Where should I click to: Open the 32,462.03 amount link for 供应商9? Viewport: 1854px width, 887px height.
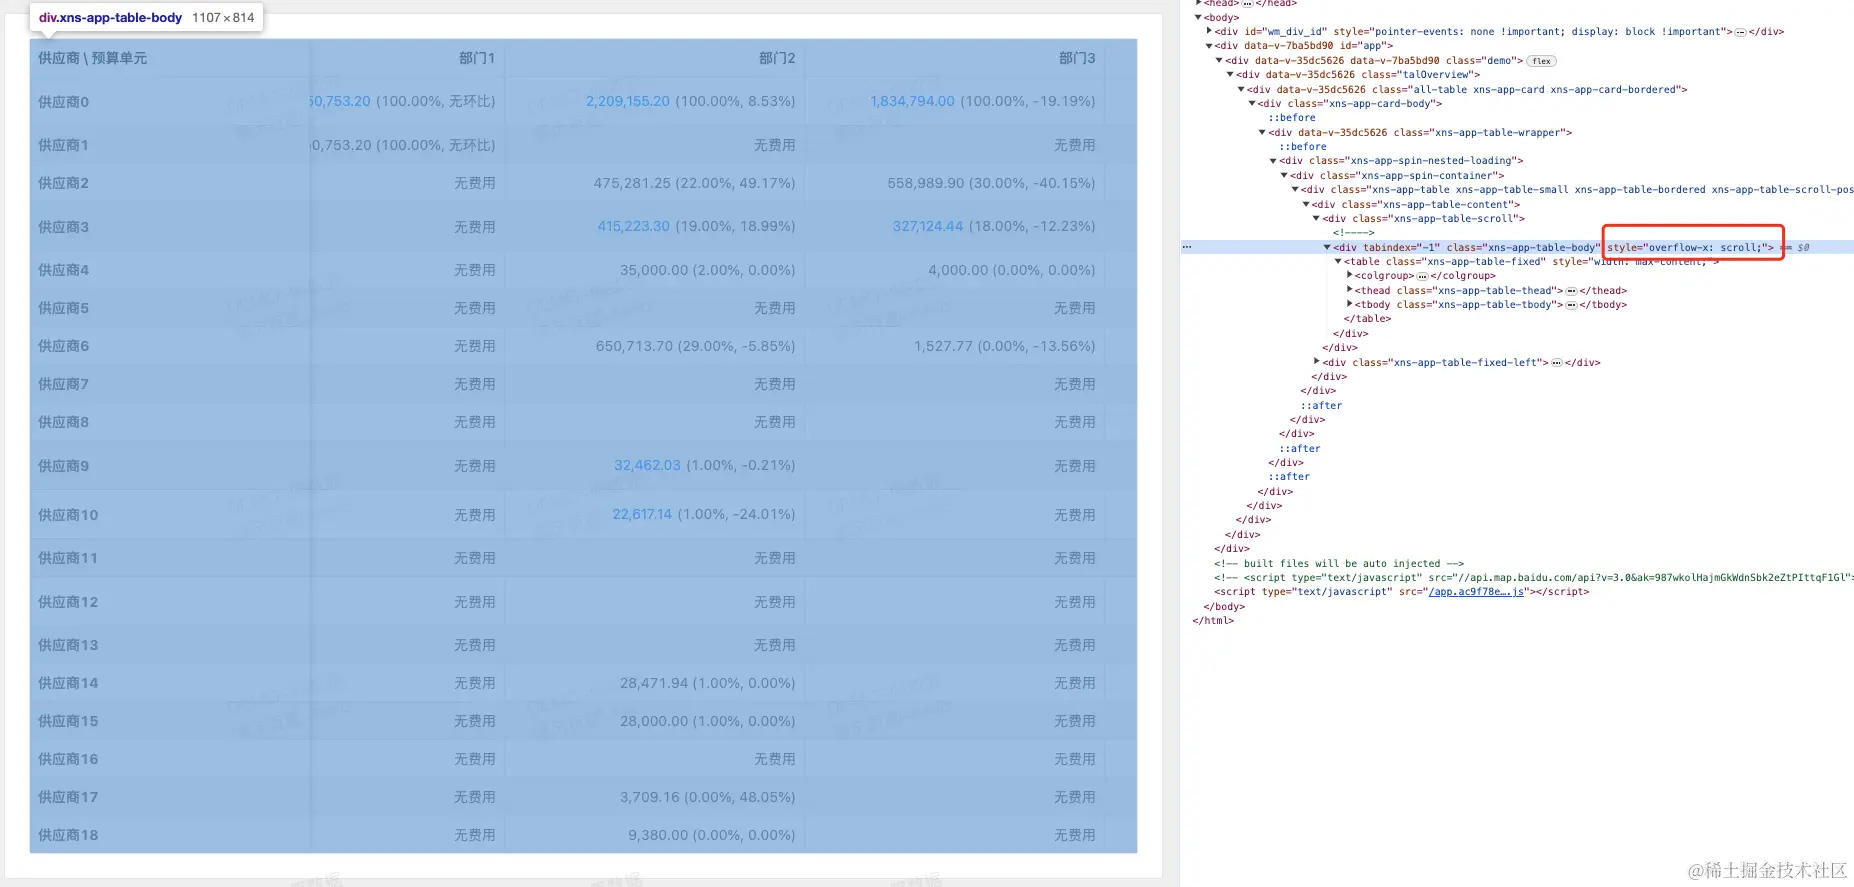coord(647,465)
